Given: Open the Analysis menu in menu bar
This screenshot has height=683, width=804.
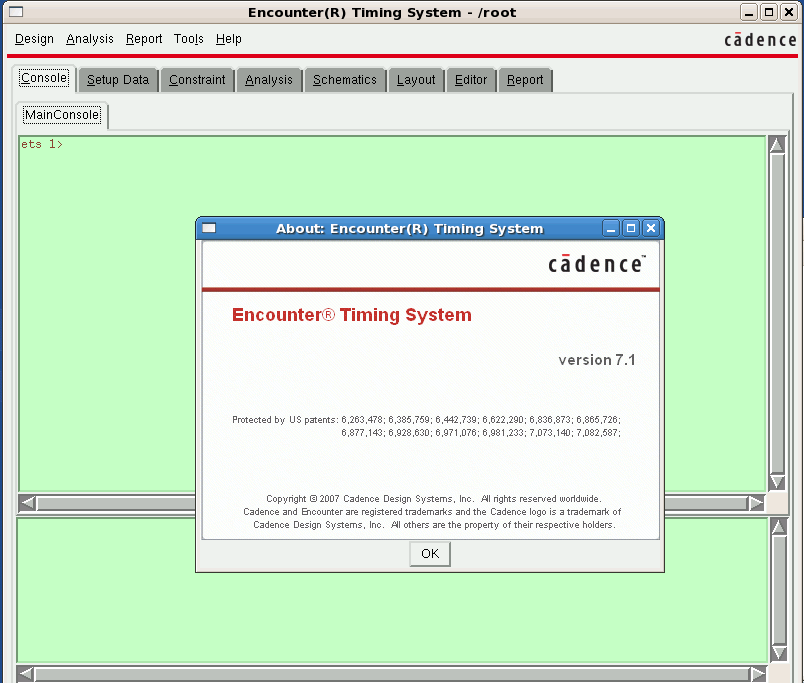Looking at the screenshot, I should (x=90, y=39).
